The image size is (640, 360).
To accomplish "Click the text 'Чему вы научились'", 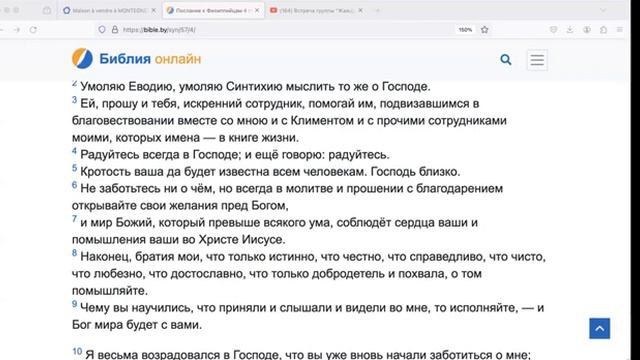I will click(136, 307).
